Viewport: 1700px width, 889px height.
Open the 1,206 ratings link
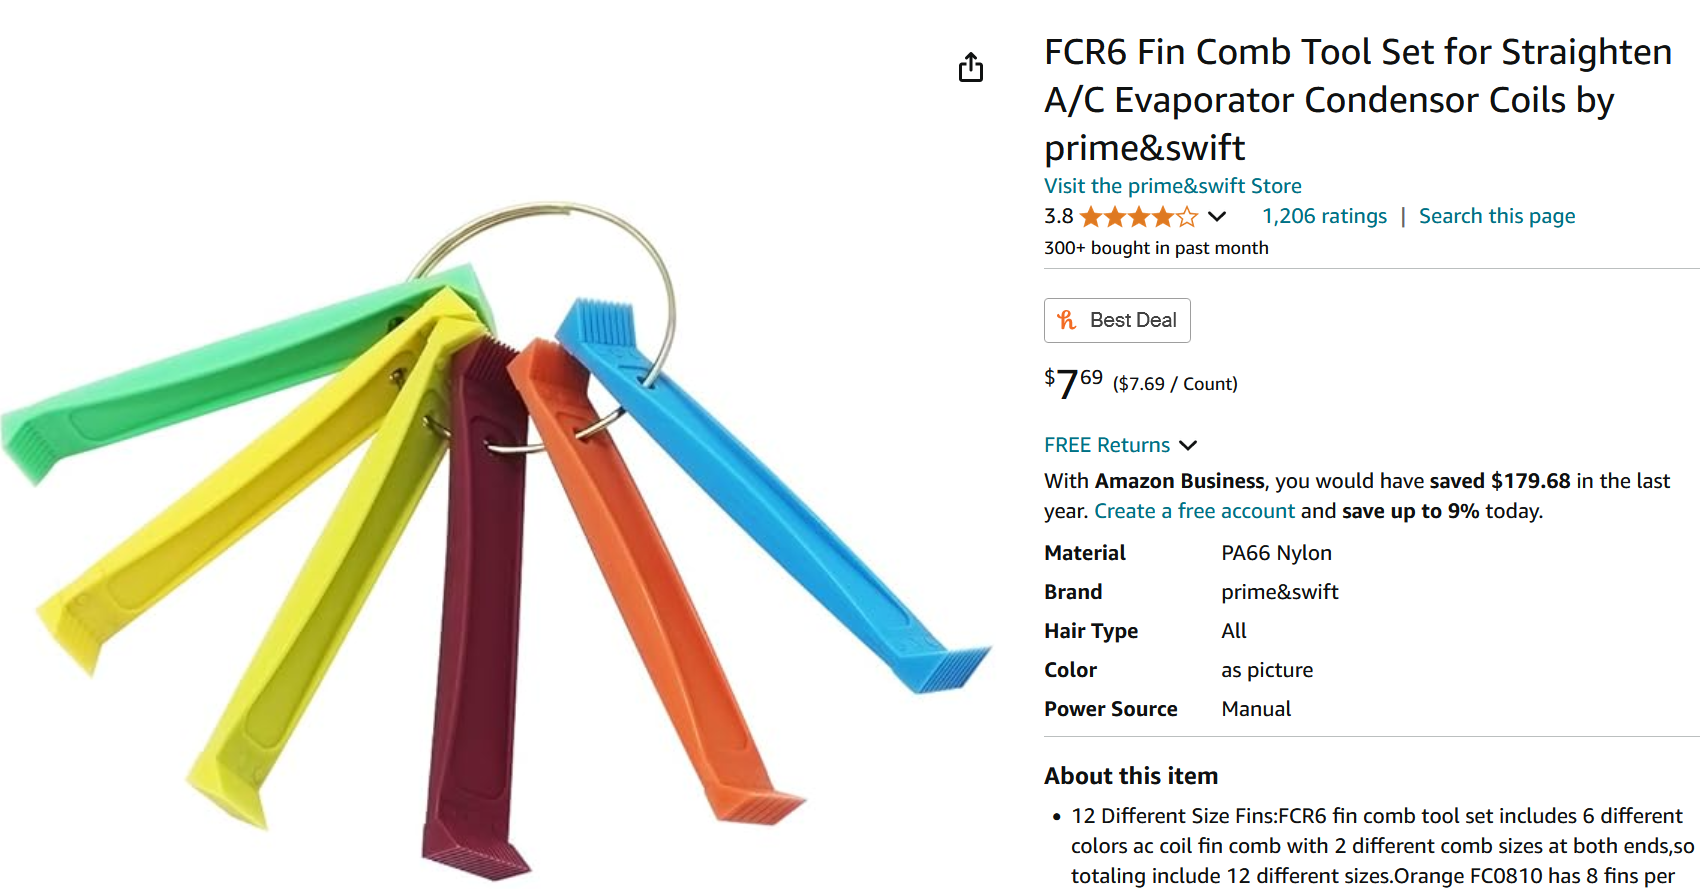click(x=1324, y=216)
